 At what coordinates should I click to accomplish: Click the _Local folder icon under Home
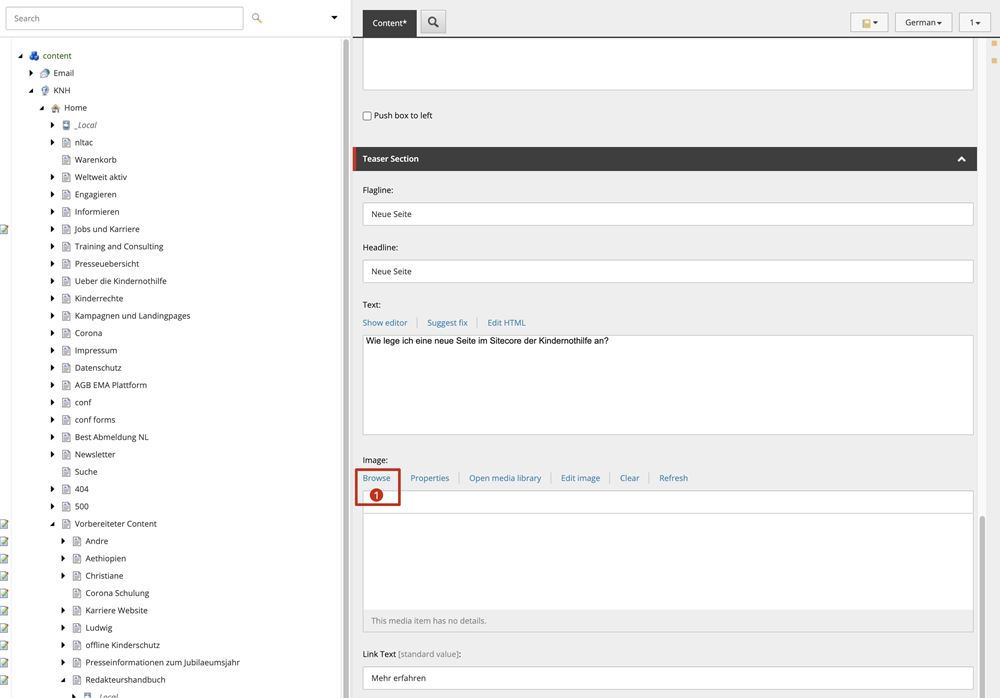tap(66, 125)
